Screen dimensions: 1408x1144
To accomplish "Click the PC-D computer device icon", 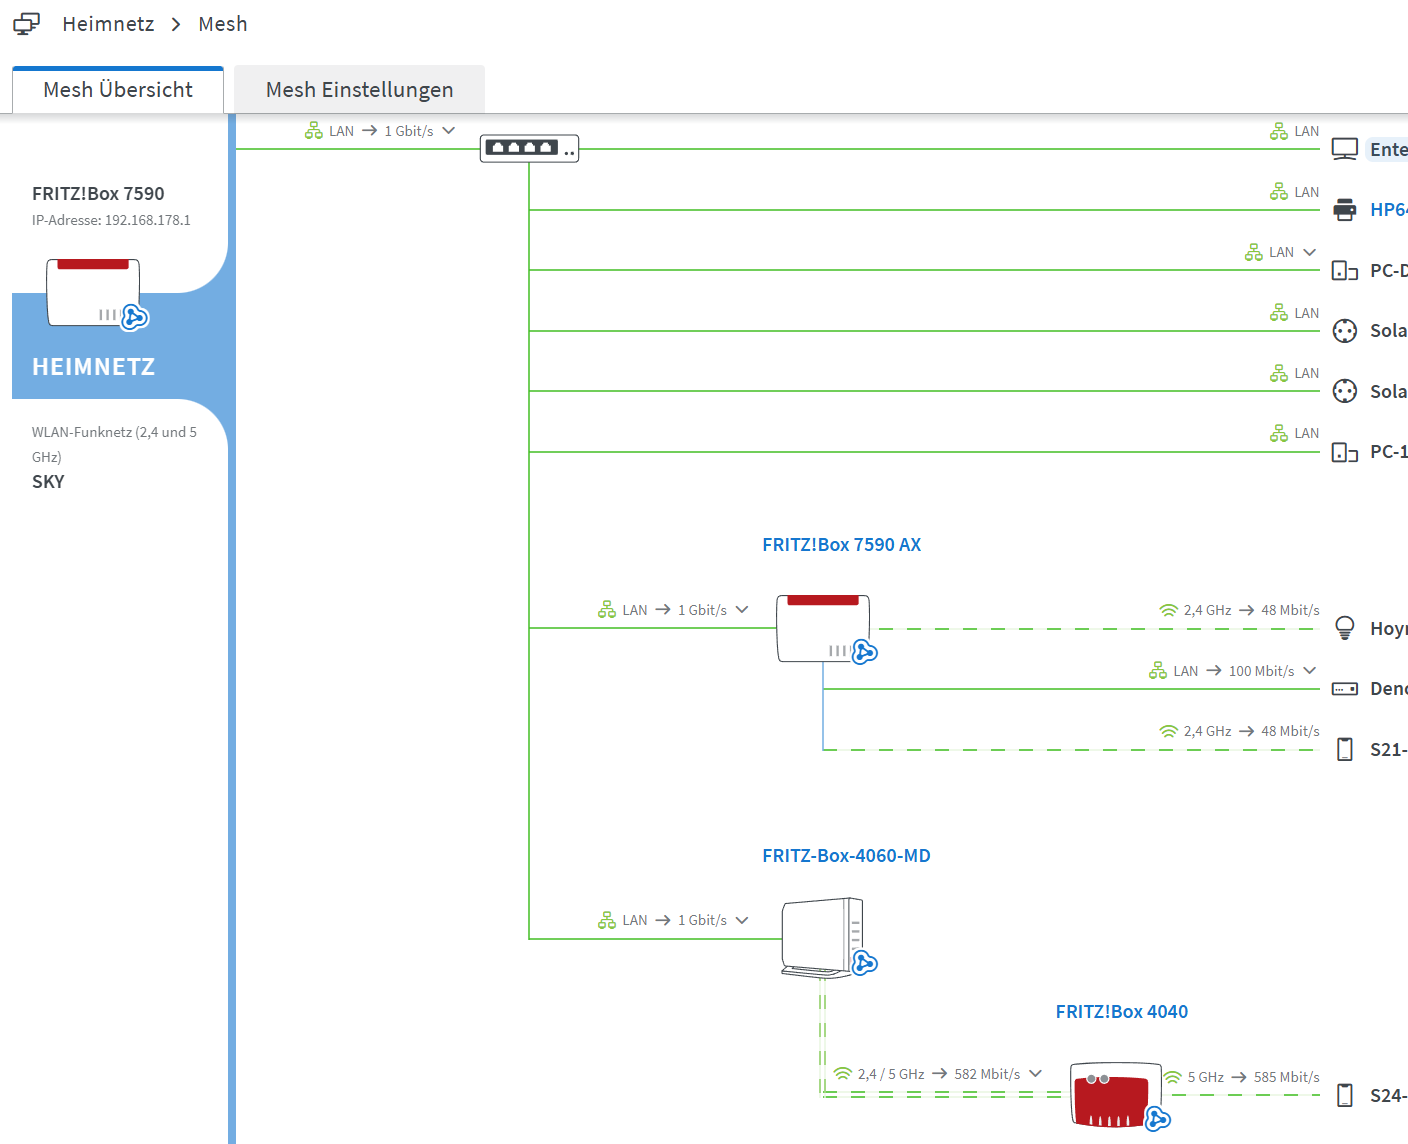I will click(1345, 271).
